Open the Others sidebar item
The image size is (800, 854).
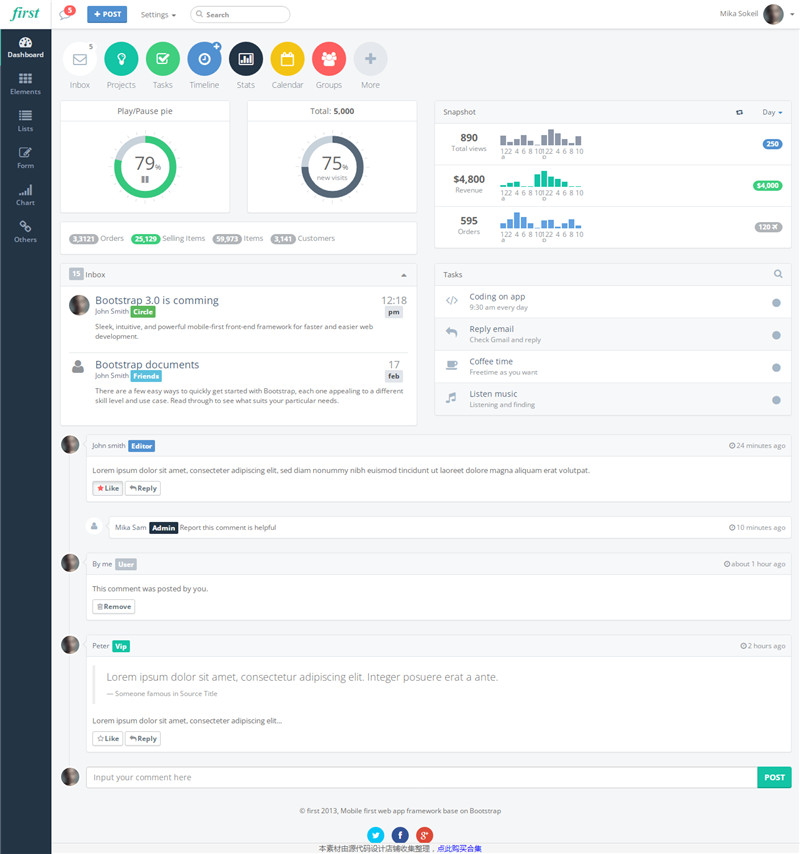[26, 232]
